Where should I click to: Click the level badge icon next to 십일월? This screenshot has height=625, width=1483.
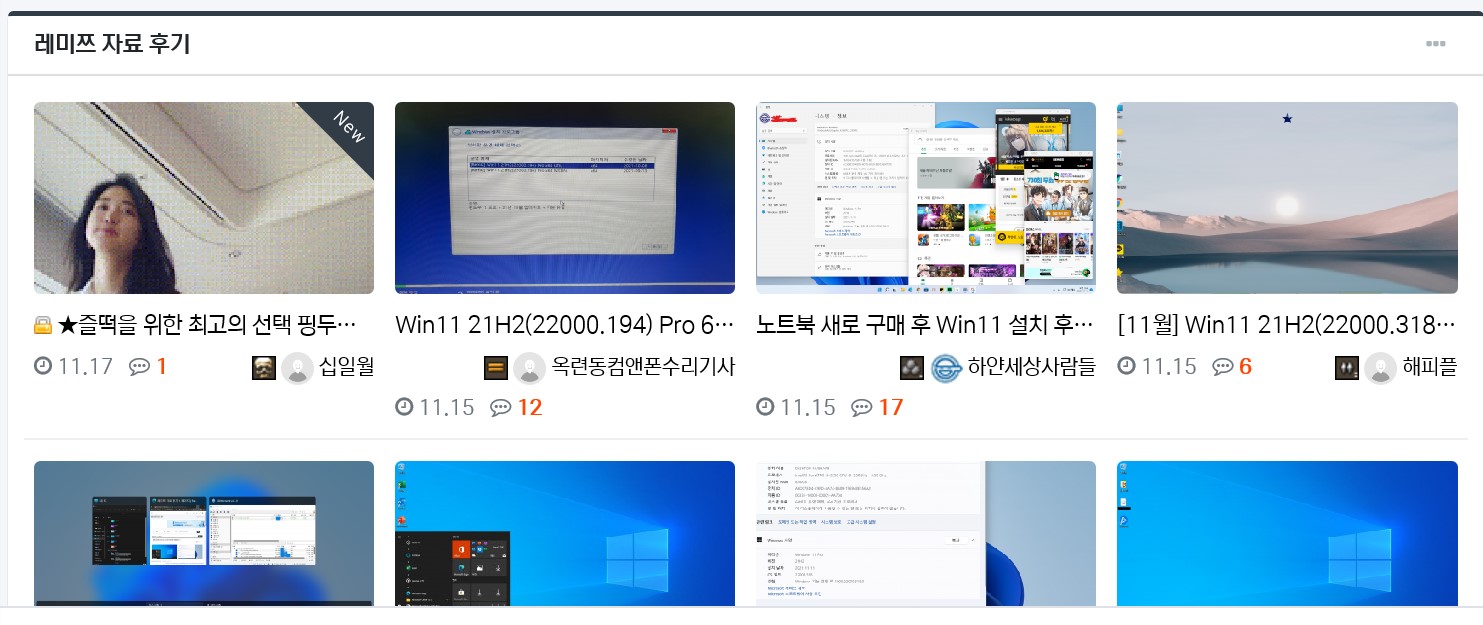[x=263, y=367]
